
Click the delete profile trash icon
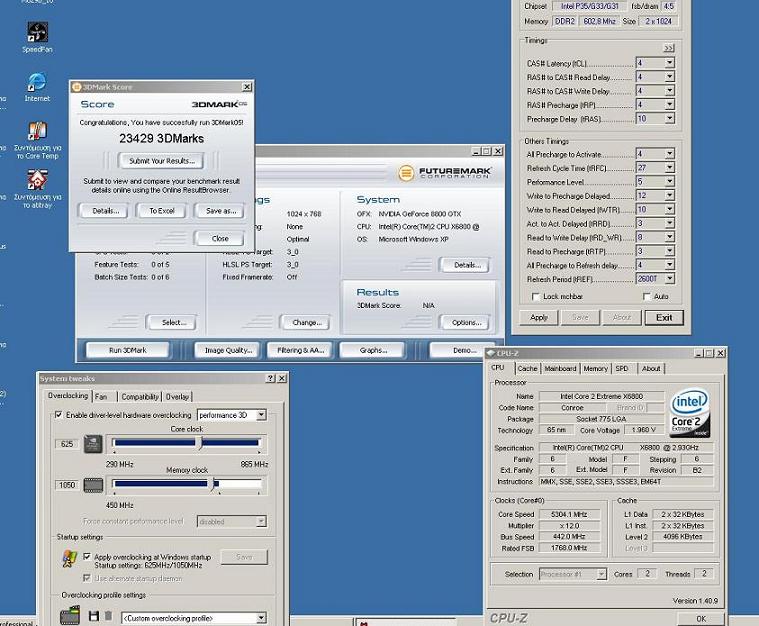[108, 616]
